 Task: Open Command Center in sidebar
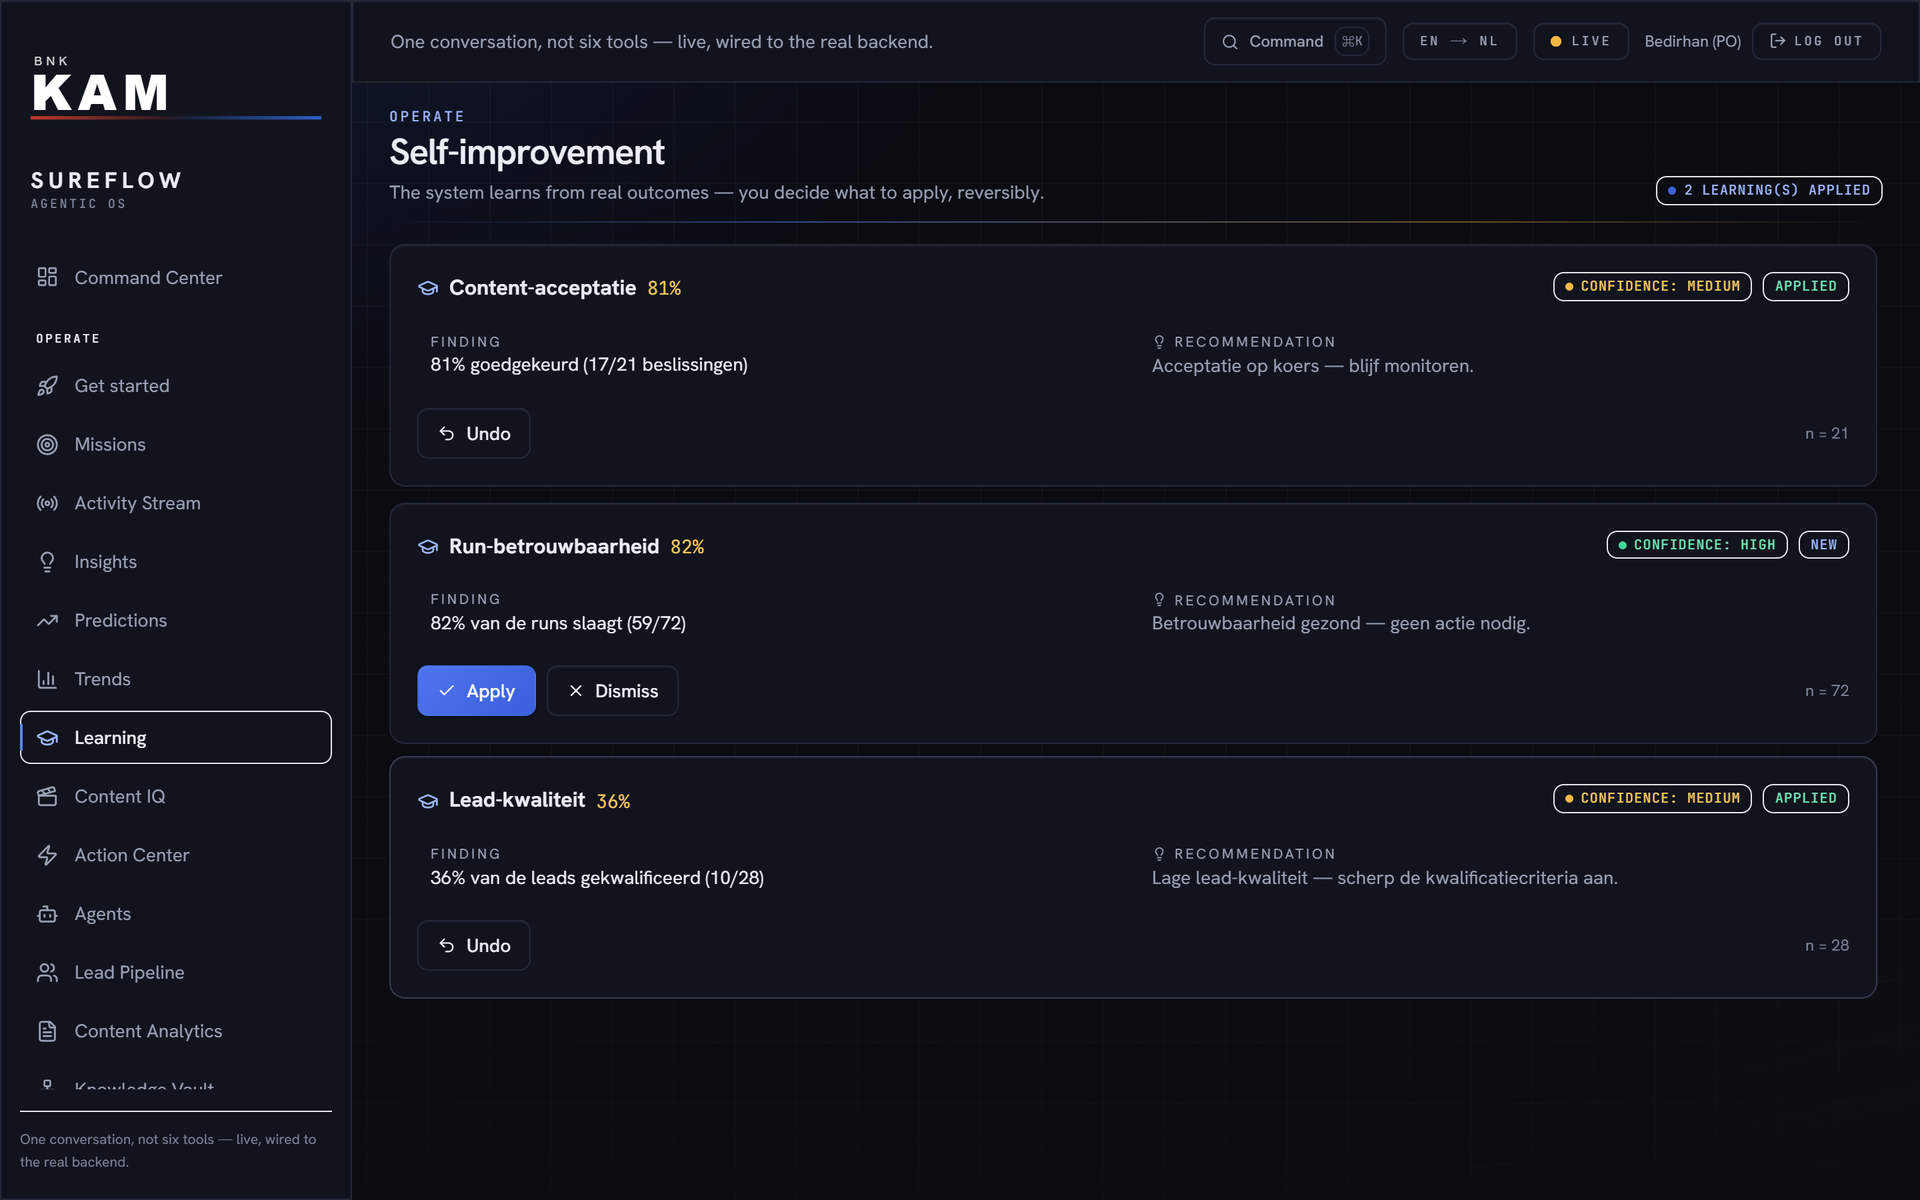(176, 277)
